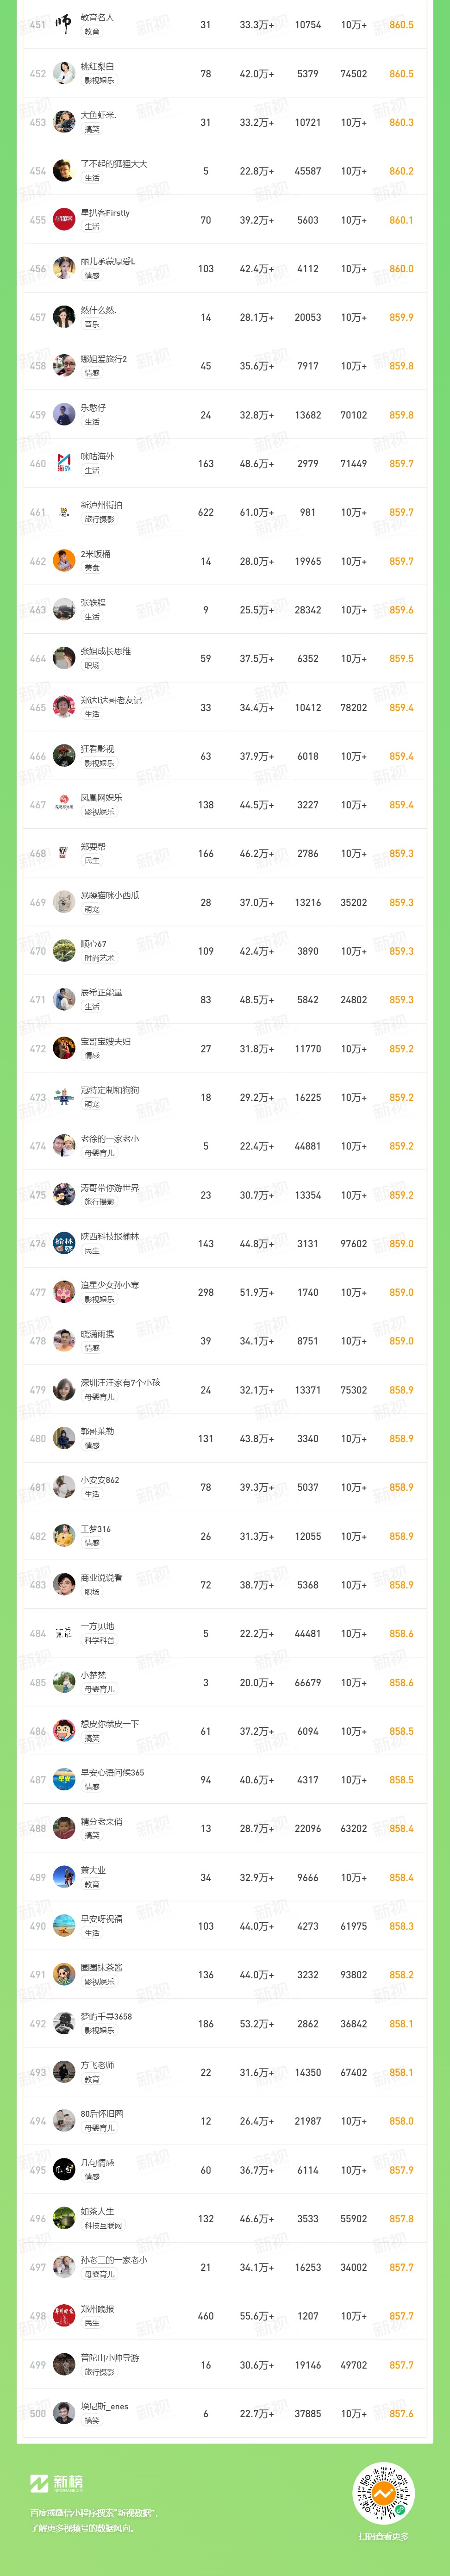Viewport: 450px width, 2576px height.
Task: Select the 想皮你就皮一下 cartoon avatar
Action: pyautogui.click(x=64, y=1731)
